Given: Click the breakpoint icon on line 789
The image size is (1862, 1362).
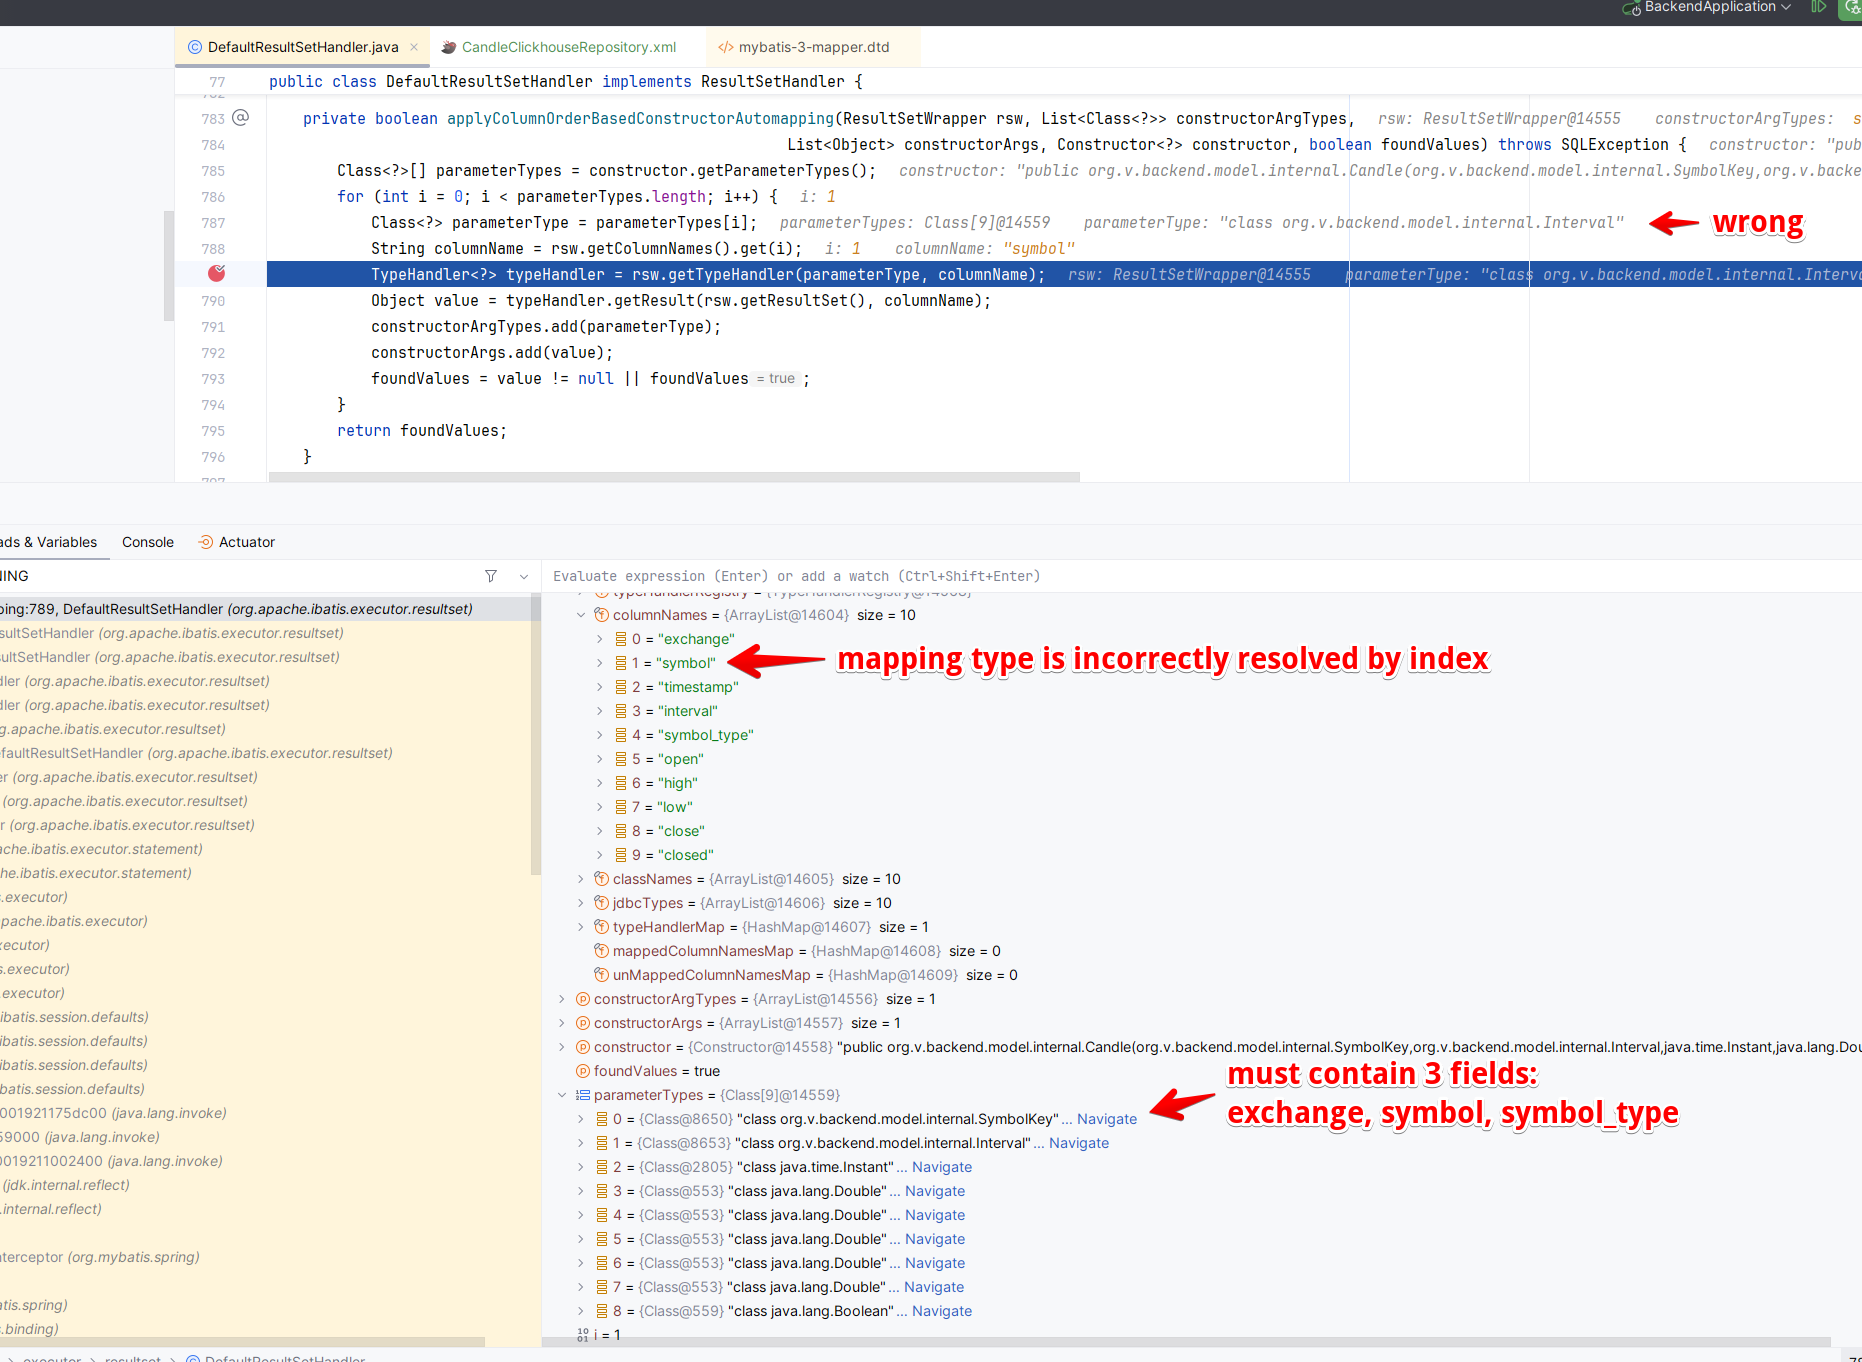Looking at the screenshot, I should (x=216, y=273).
